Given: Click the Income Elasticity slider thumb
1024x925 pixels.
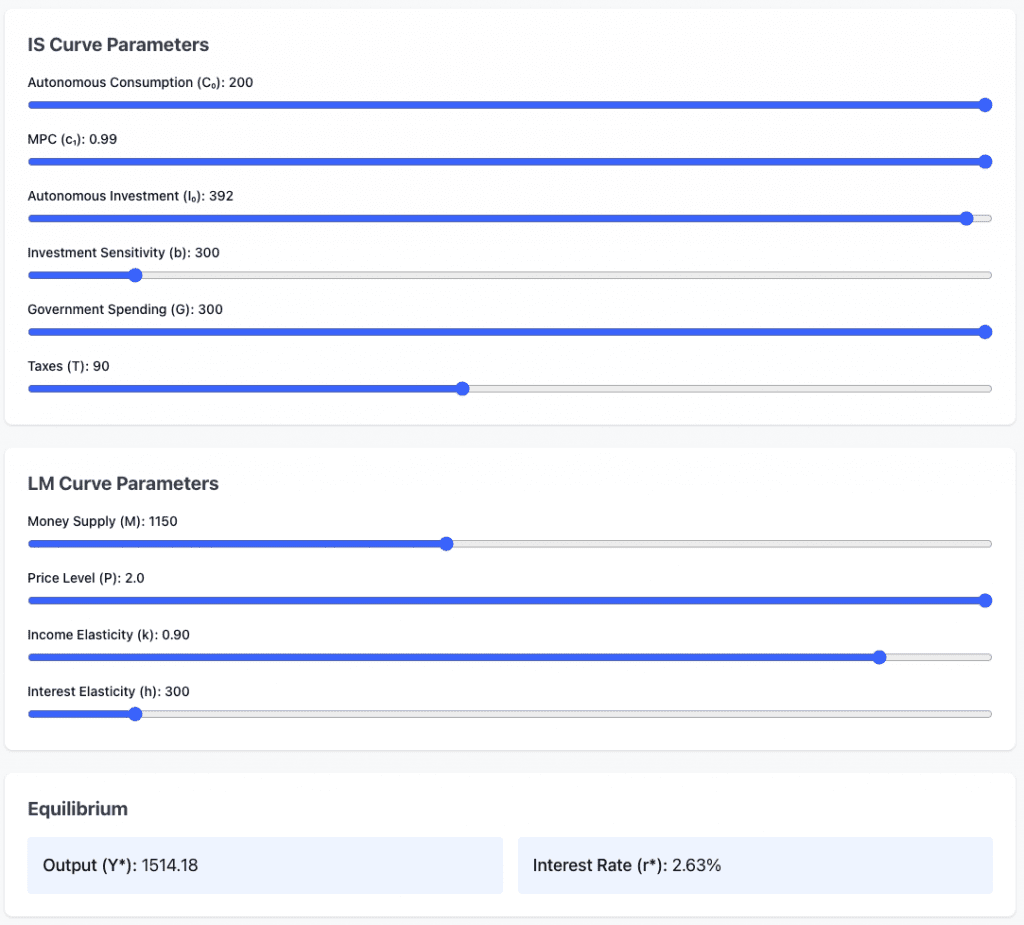Looking at the screenshot, I should coord(879,657).
